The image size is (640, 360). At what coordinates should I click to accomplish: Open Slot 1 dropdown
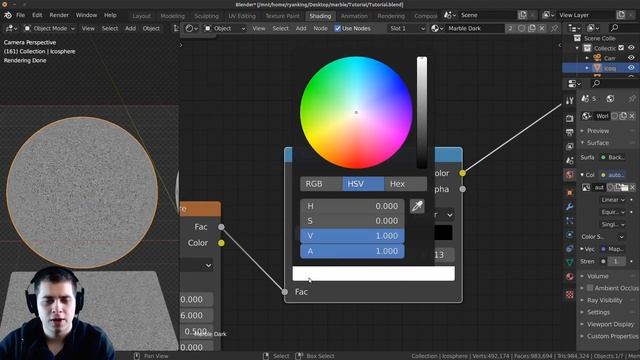tap(407, 28)
